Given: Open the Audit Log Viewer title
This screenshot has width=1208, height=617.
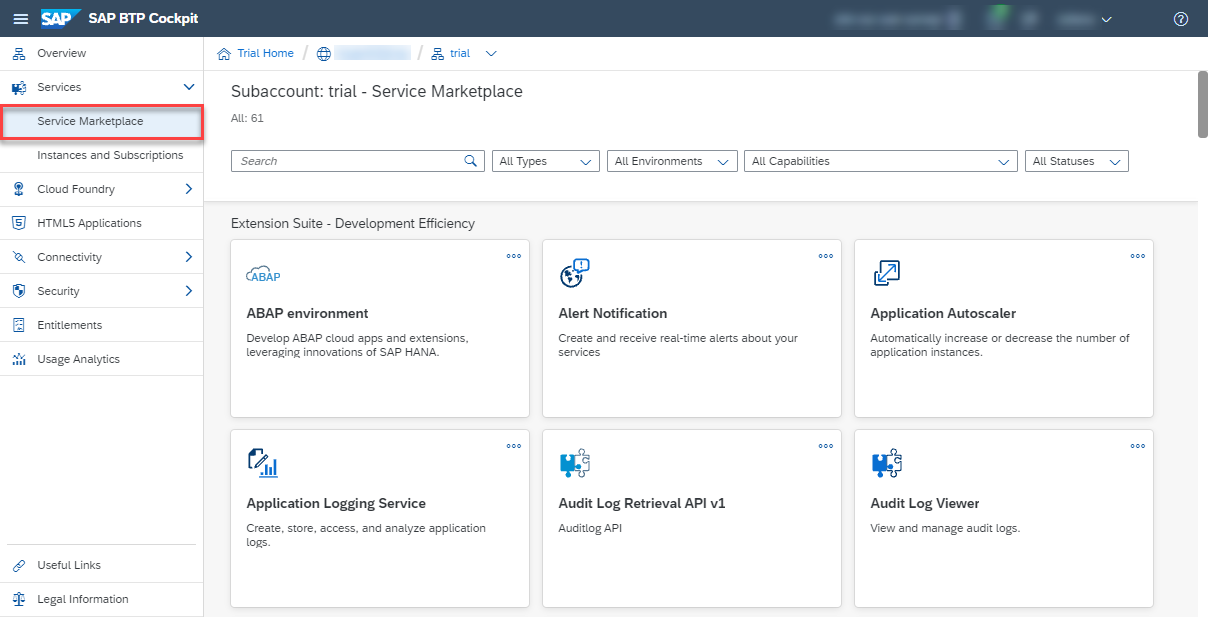Looking at the screenshot, I should [x=925, y=503].
